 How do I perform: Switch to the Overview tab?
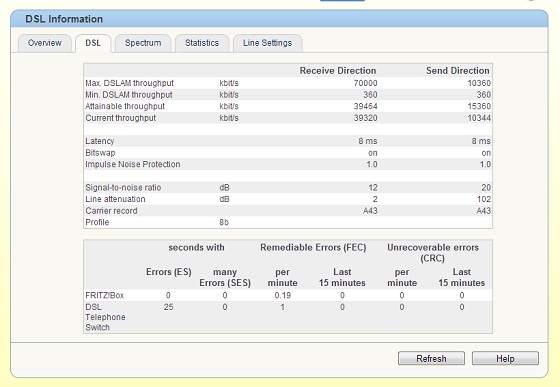[x=45, y=43]
